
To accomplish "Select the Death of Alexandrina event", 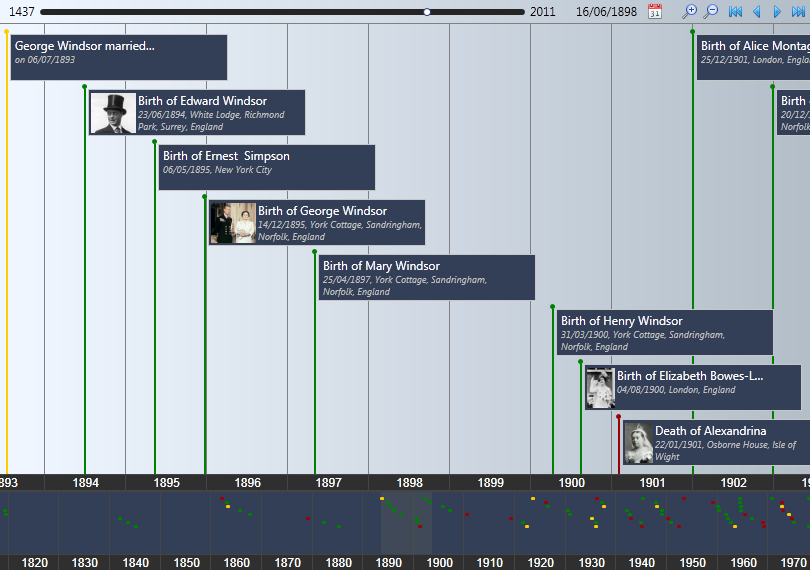I will (716, 443).
